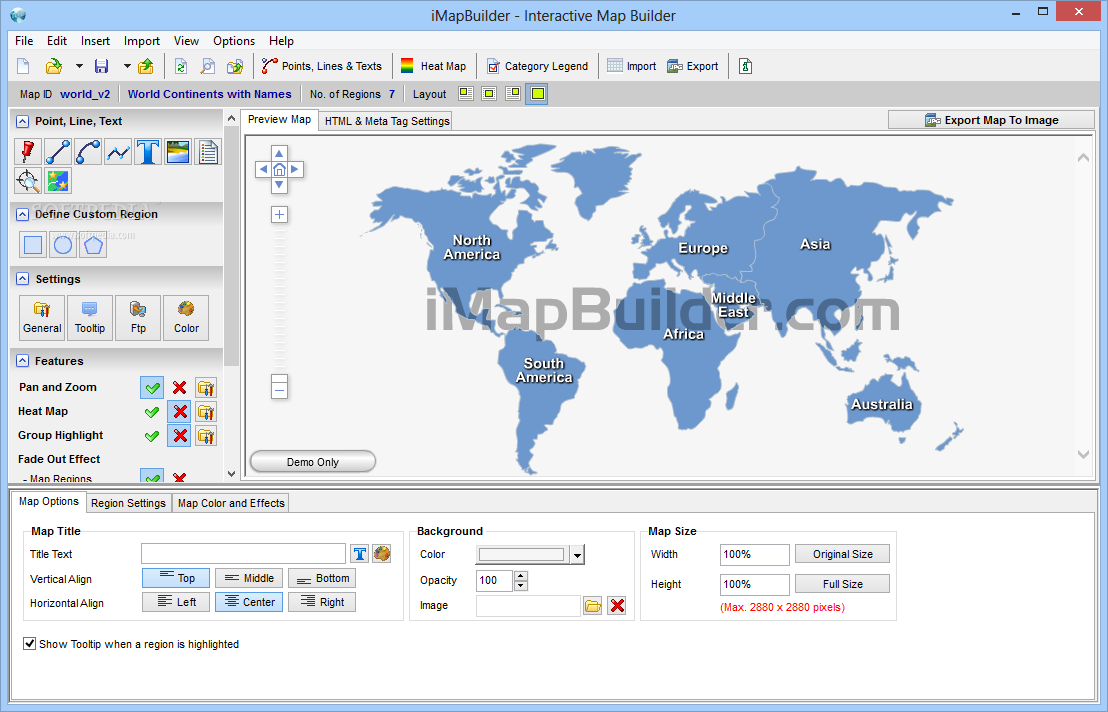Open the File menu
The height and width of the screenshot is (712, 1108).
point(24,41)
